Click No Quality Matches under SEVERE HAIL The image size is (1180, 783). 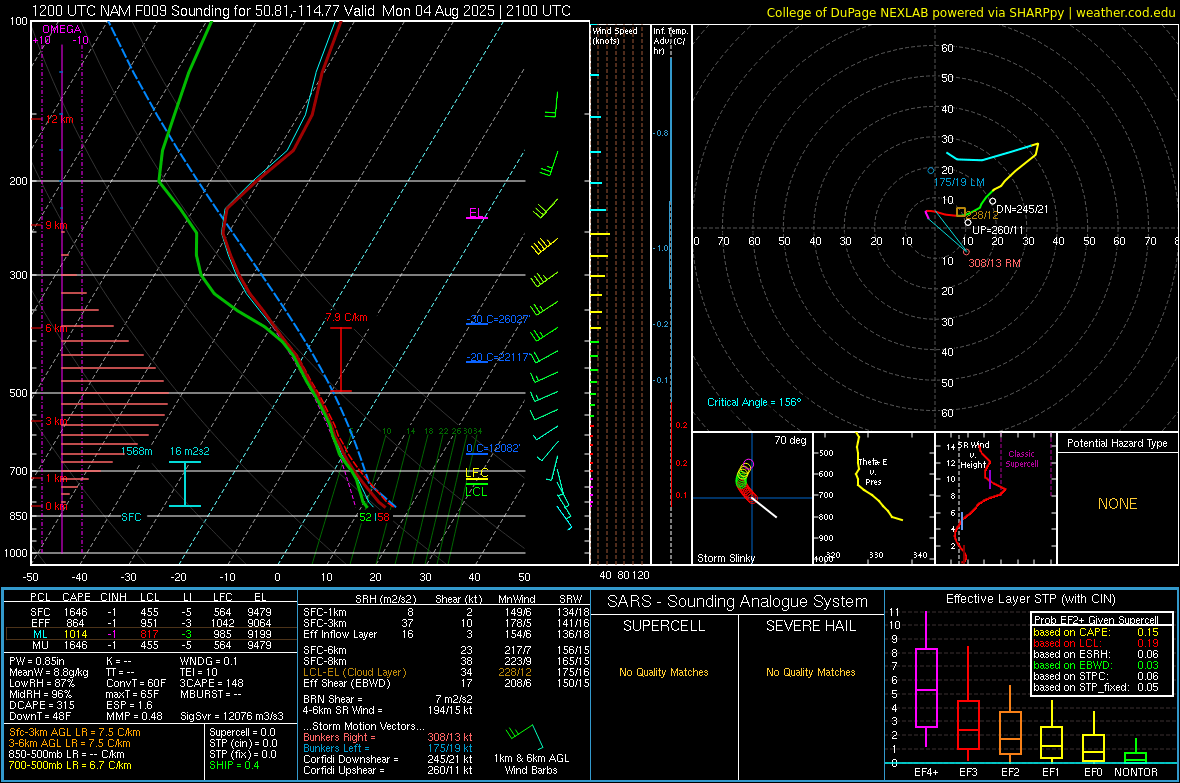[810, 672]
